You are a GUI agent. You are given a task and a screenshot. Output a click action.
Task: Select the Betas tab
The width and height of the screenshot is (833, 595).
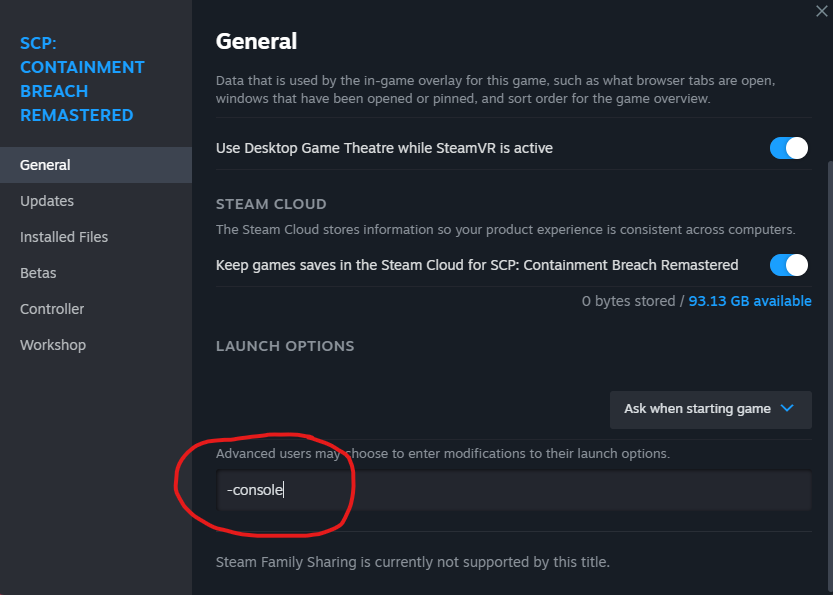click(x=38, y=273)
